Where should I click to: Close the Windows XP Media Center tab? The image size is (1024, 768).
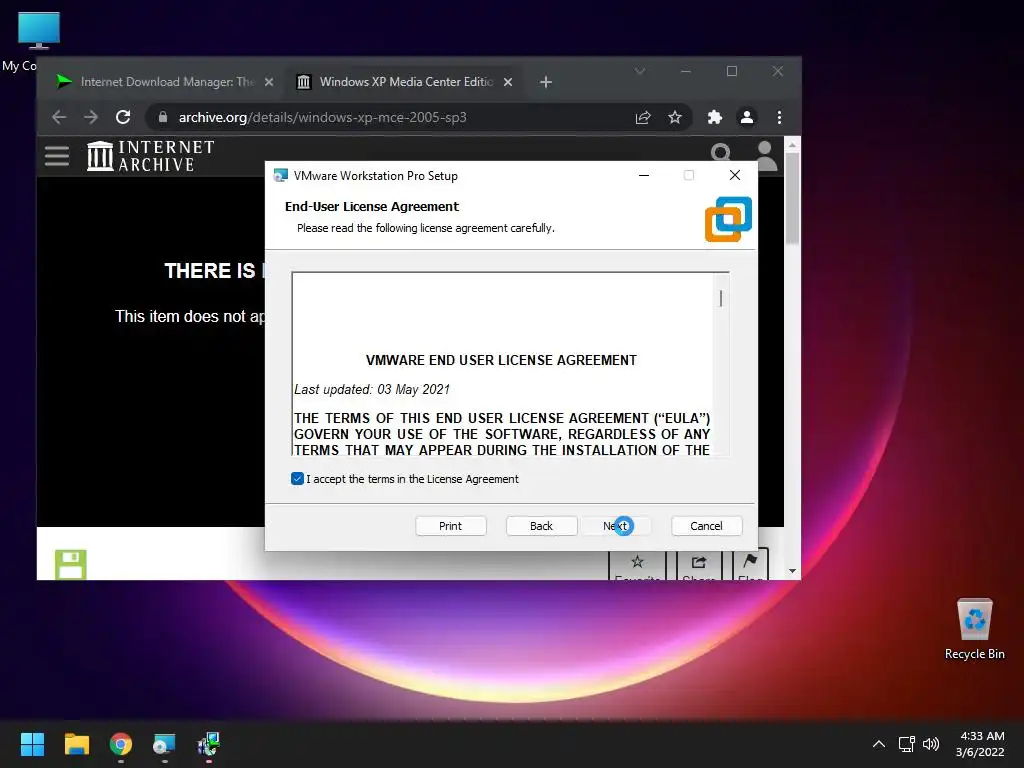coord(507,82)
